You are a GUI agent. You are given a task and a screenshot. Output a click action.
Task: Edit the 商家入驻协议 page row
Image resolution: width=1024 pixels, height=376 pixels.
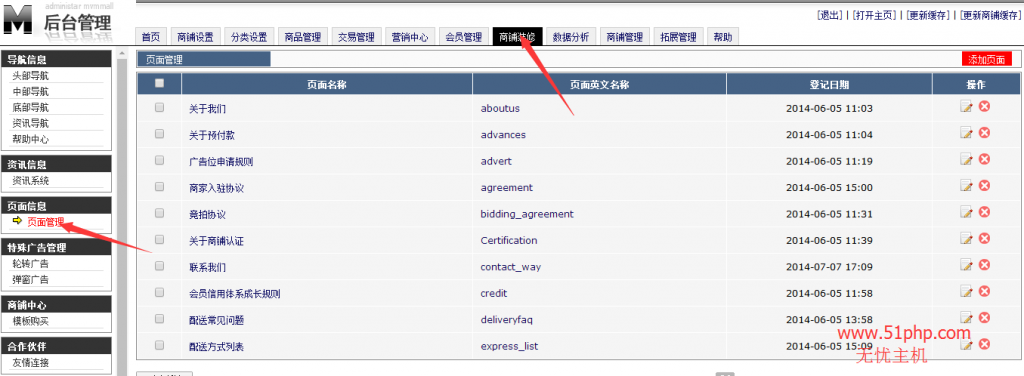pos(967,186)
